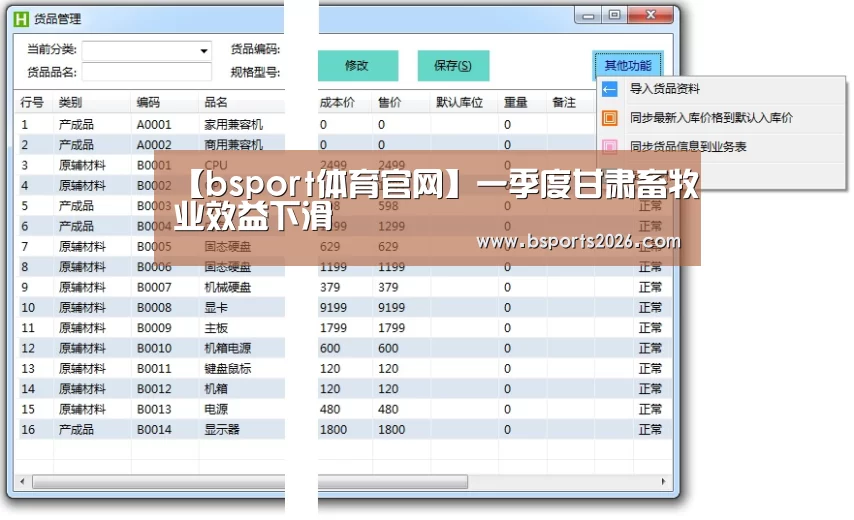Select the 机箱电源 item name
This screenshot has height=520, width=854.
tap(228, 348)
